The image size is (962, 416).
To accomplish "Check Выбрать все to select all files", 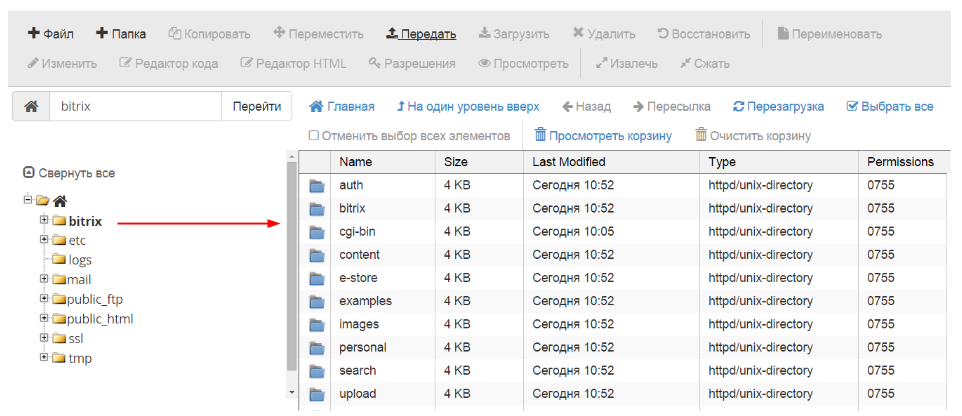I will tap(852, 106).
